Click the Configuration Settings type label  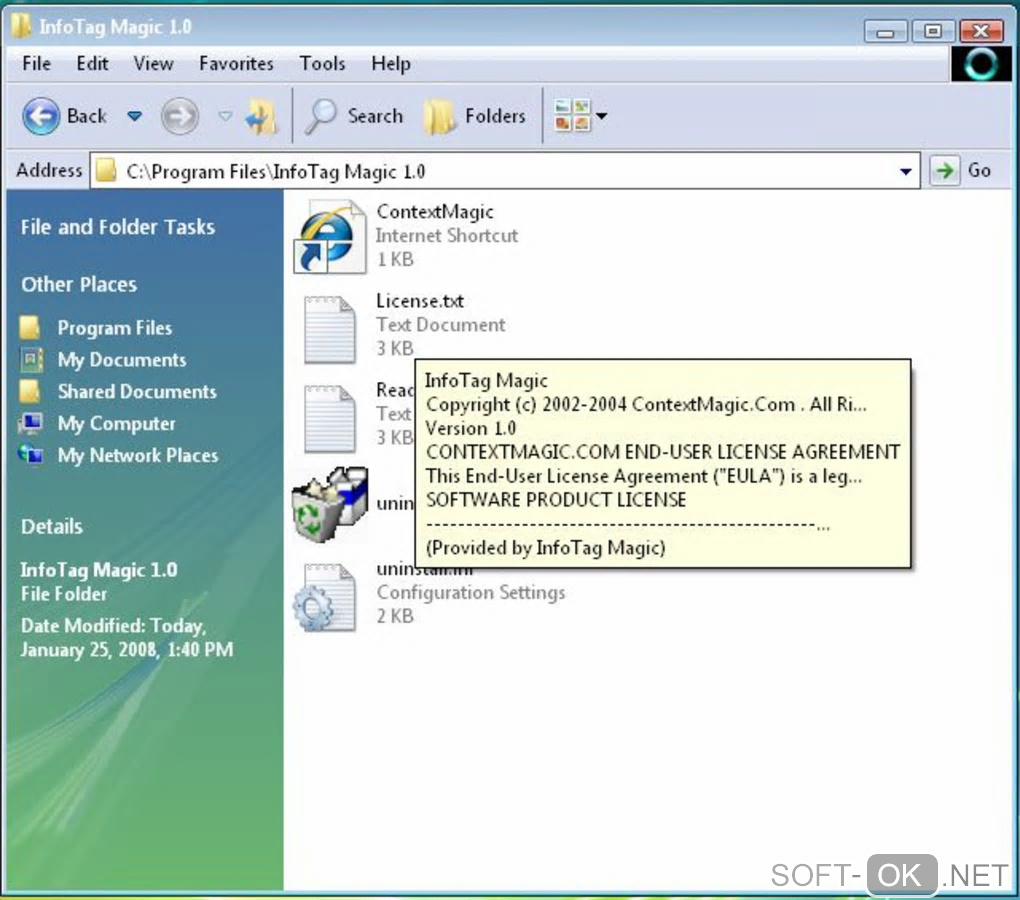click(x=471, y=592)
